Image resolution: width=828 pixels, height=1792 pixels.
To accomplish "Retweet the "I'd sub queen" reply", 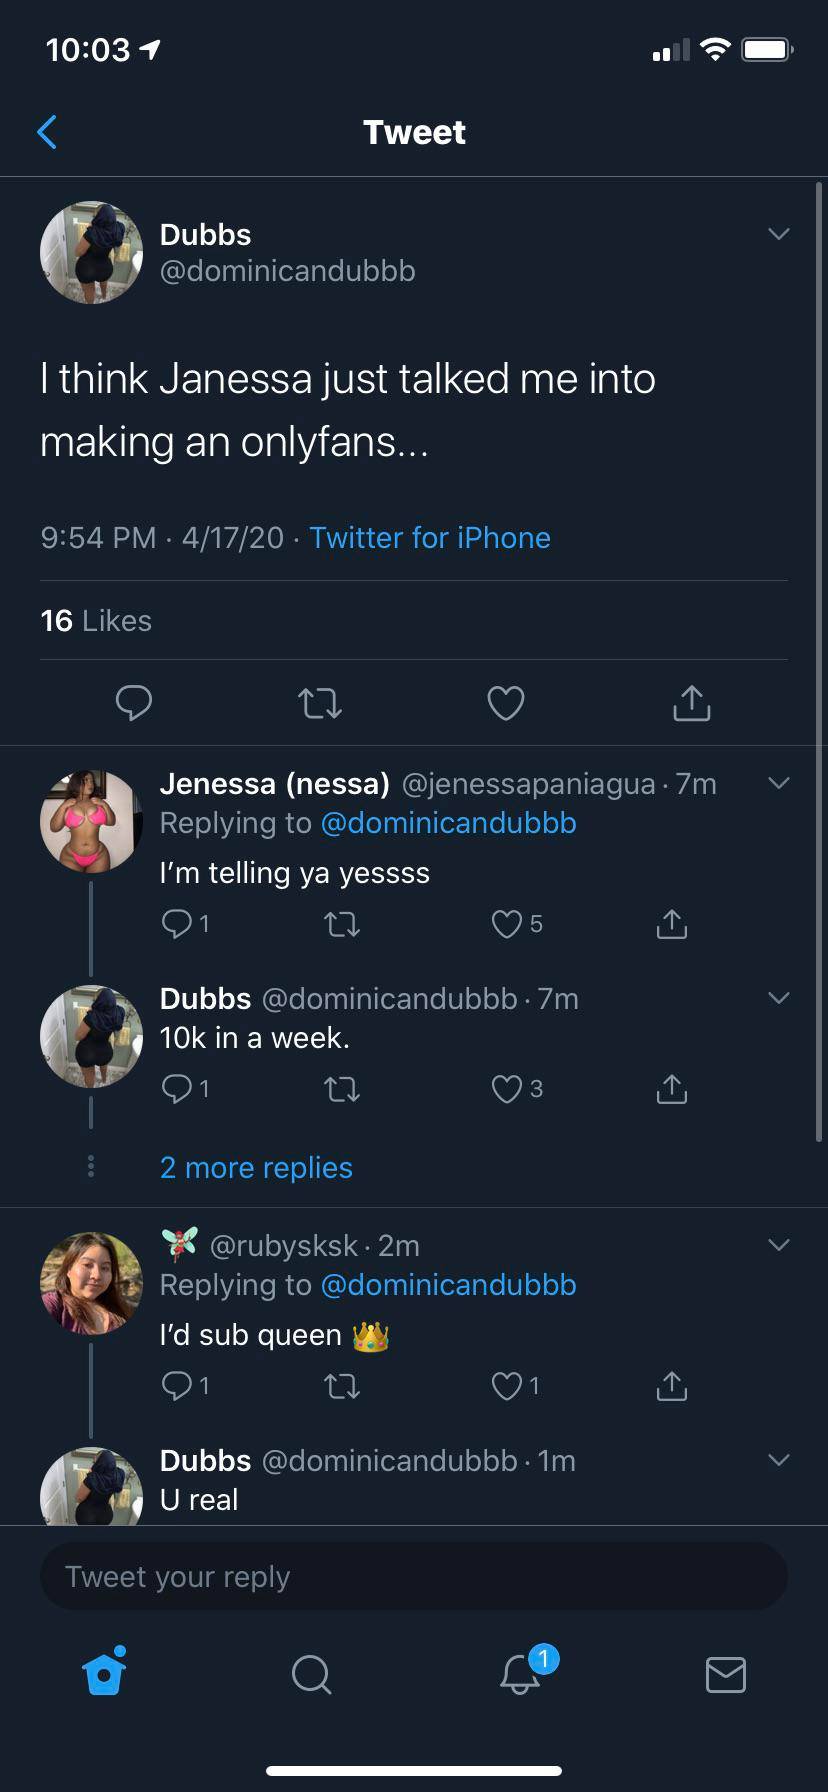I will coord(342,1386).
